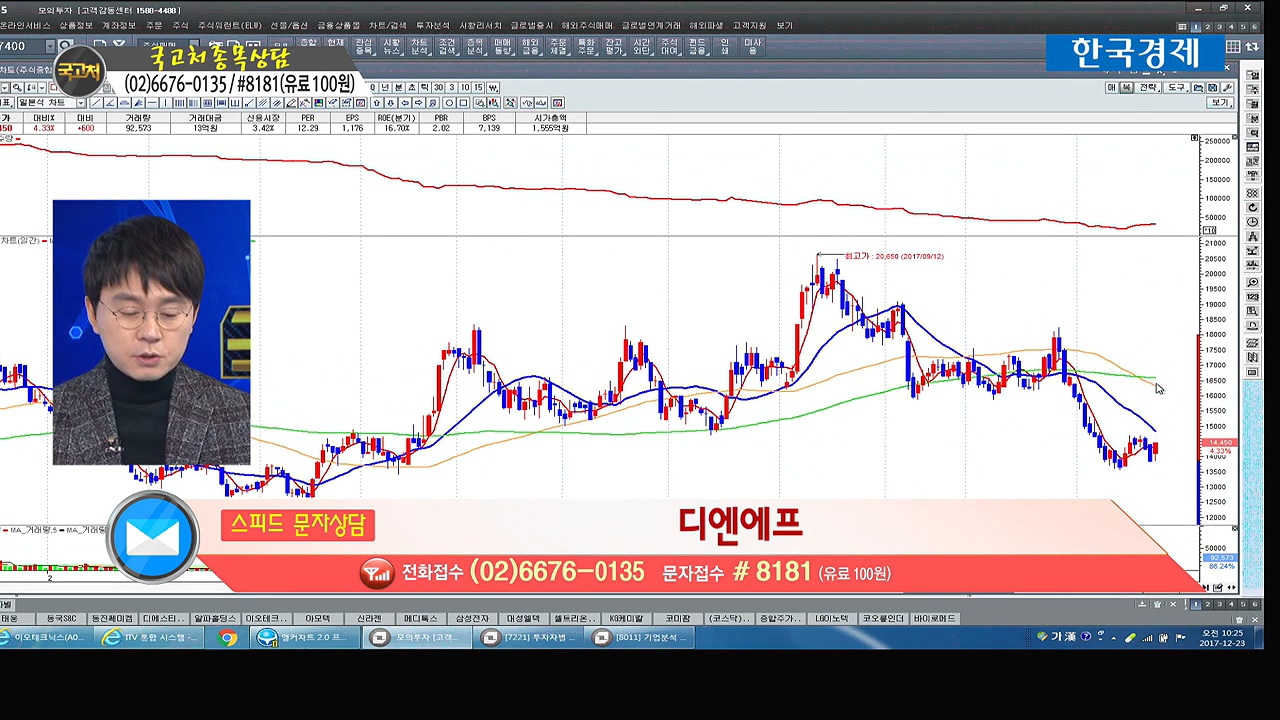Click the 시황뉴스 toolbar button
This screenshot has width=1280, height=720.
click(x=391, y=46)
